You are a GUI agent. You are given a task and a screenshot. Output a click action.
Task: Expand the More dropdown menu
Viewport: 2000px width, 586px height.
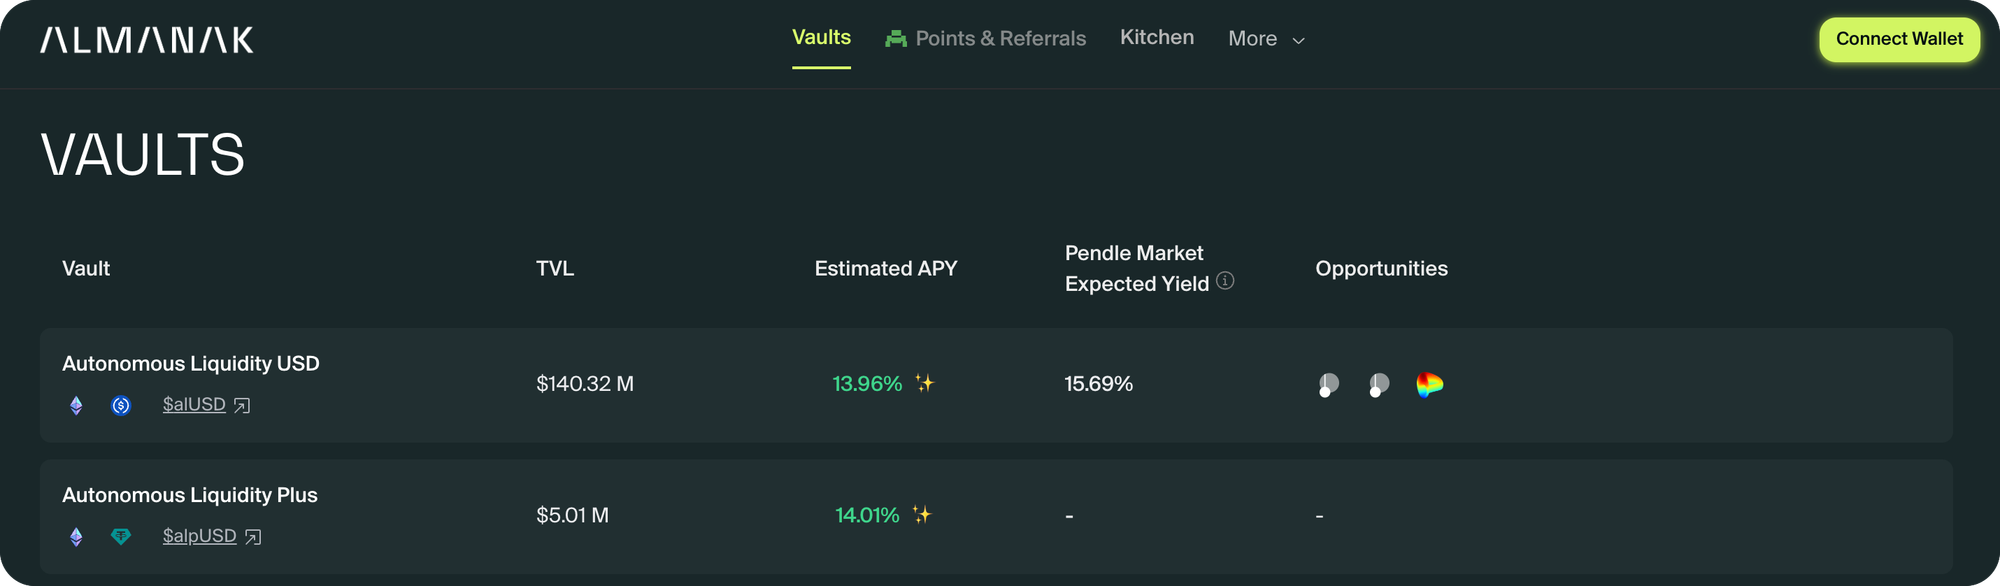click(x=1266, y=39)
